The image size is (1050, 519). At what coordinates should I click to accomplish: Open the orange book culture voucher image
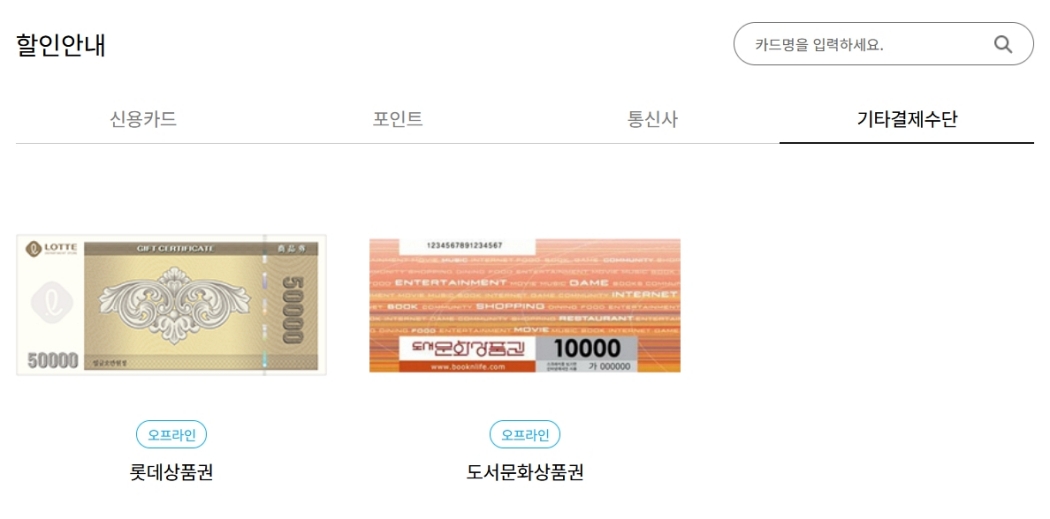click(525, 305)
